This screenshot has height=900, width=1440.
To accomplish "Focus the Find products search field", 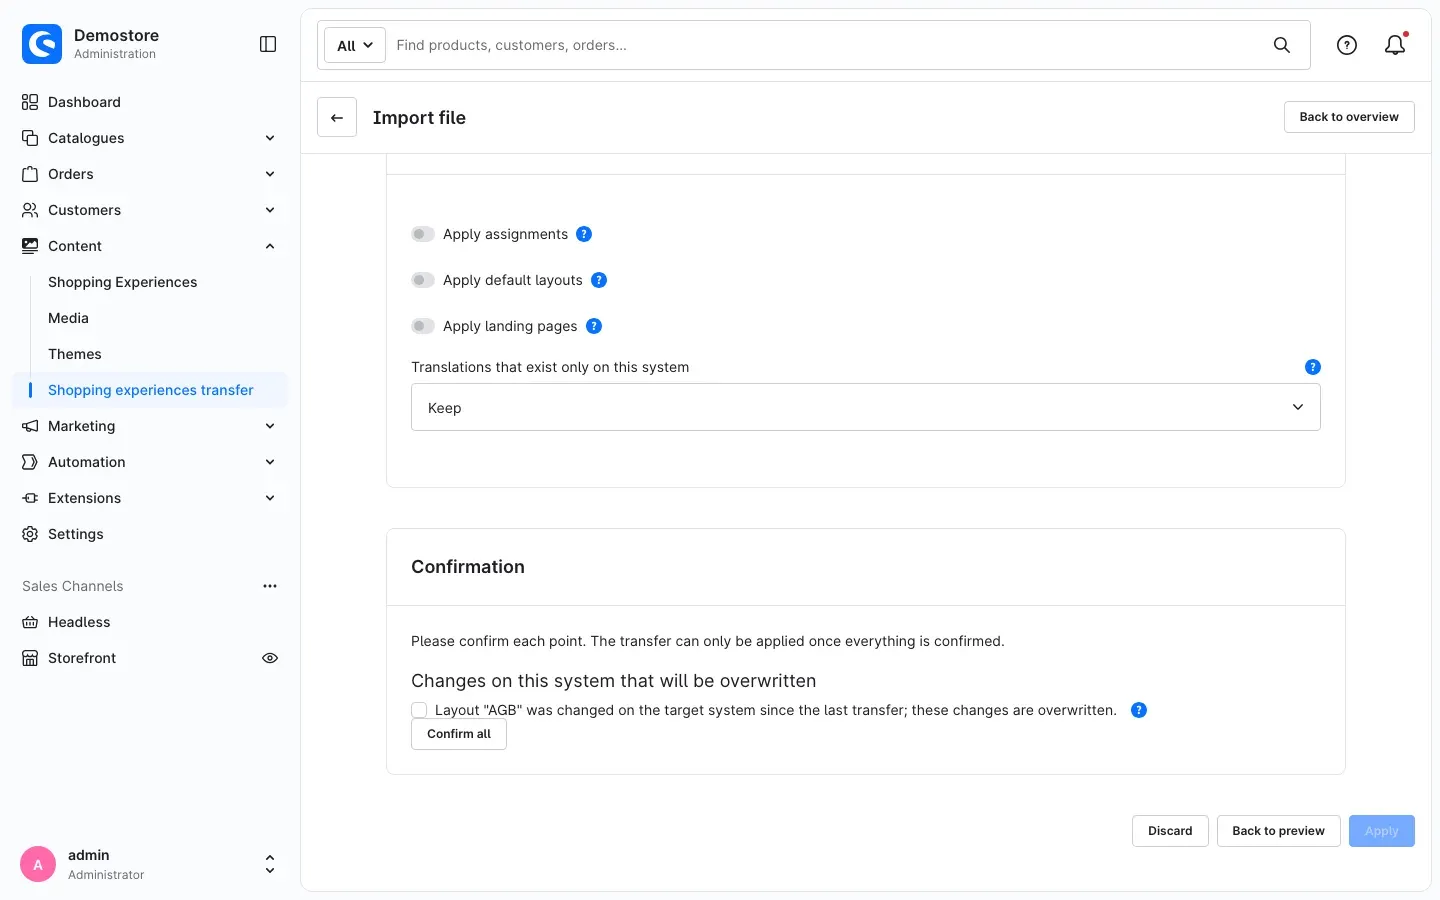I will click(x=825, y=45).
